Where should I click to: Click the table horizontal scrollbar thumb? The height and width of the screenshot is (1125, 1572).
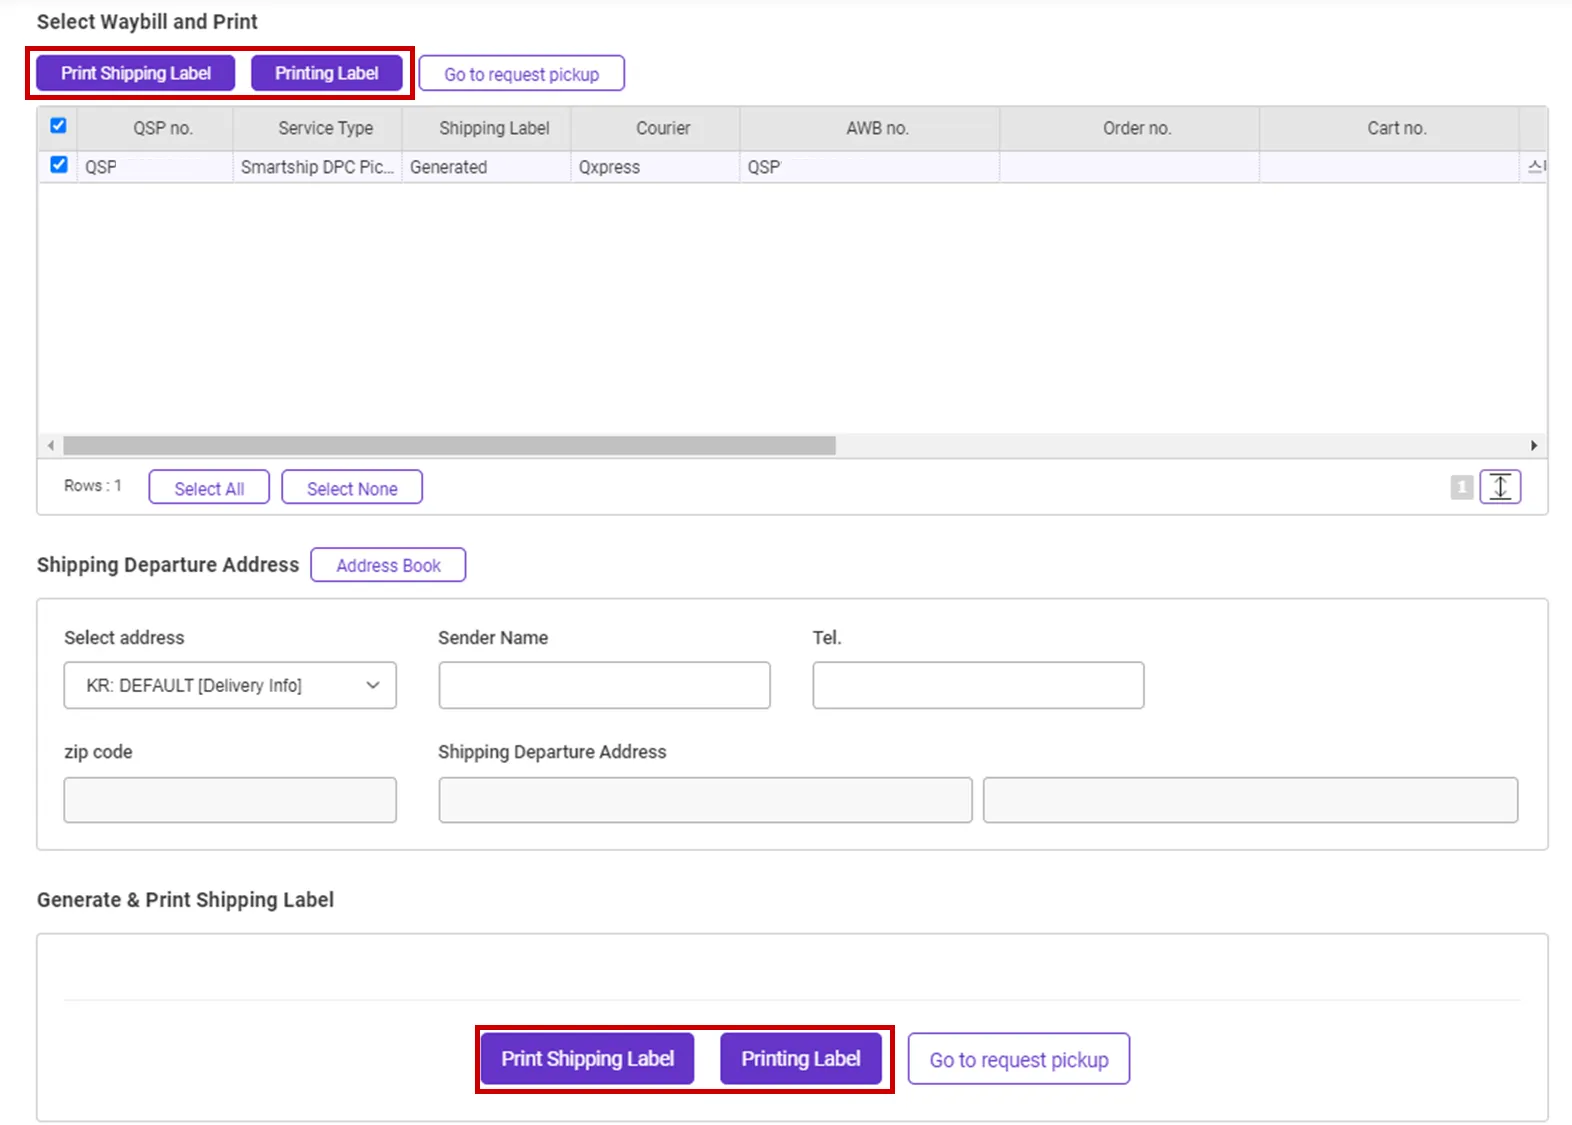449,445
